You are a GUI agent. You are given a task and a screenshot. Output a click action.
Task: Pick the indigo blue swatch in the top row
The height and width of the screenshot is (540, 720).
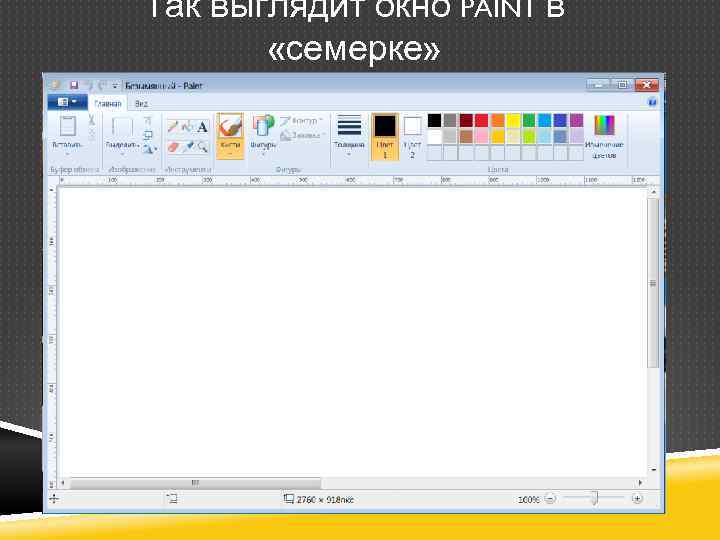pyautogui.click(x=560, y=120)
